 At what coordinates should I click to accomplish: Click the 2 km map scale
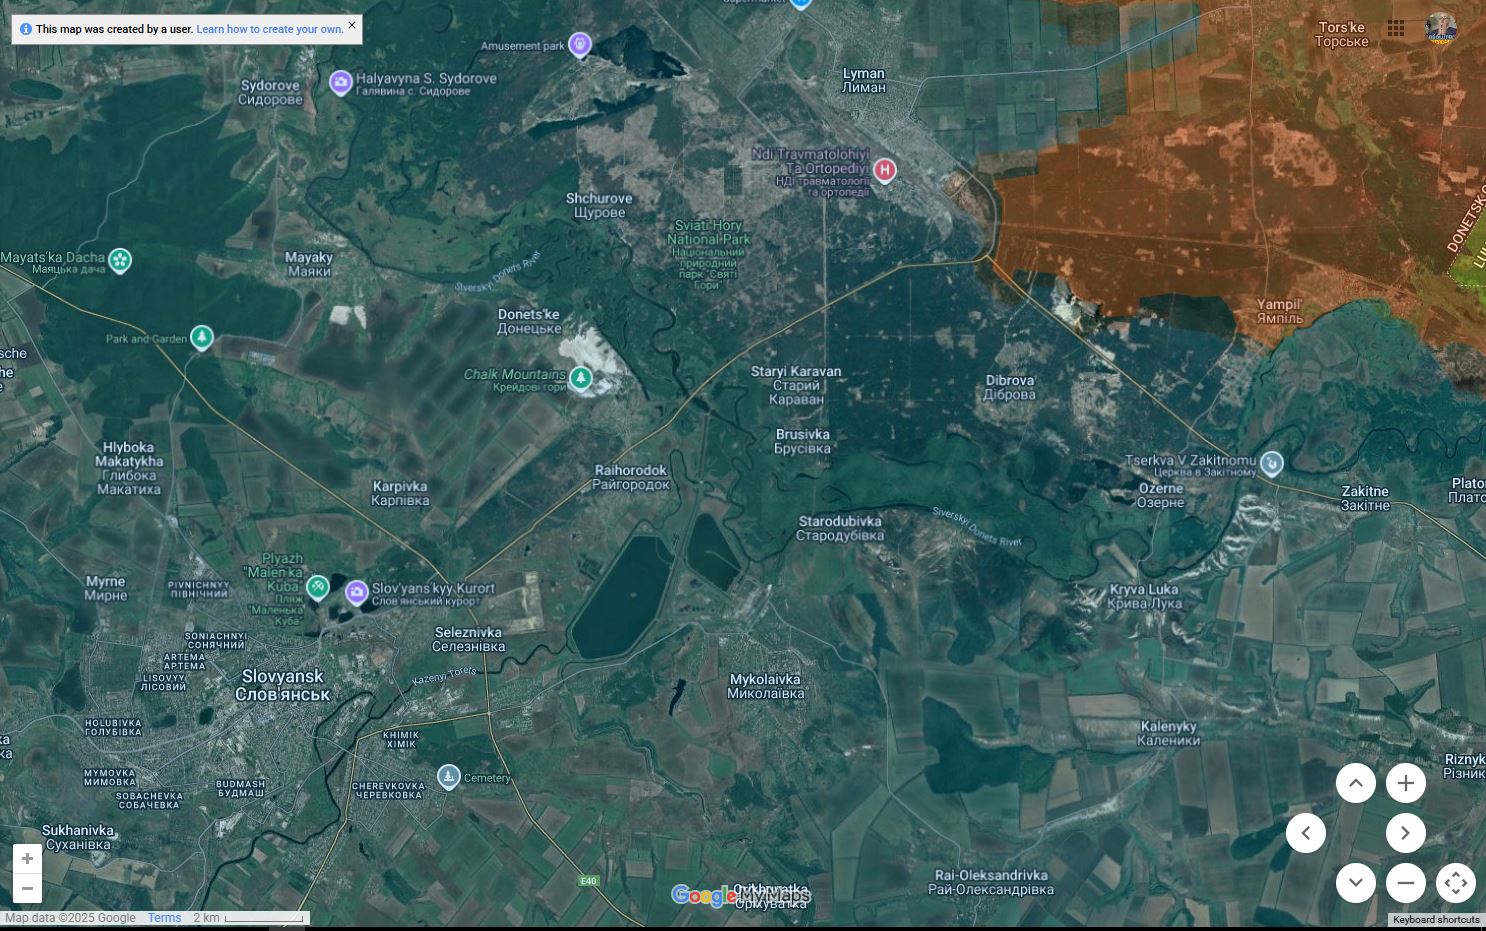tap(249, 918)
